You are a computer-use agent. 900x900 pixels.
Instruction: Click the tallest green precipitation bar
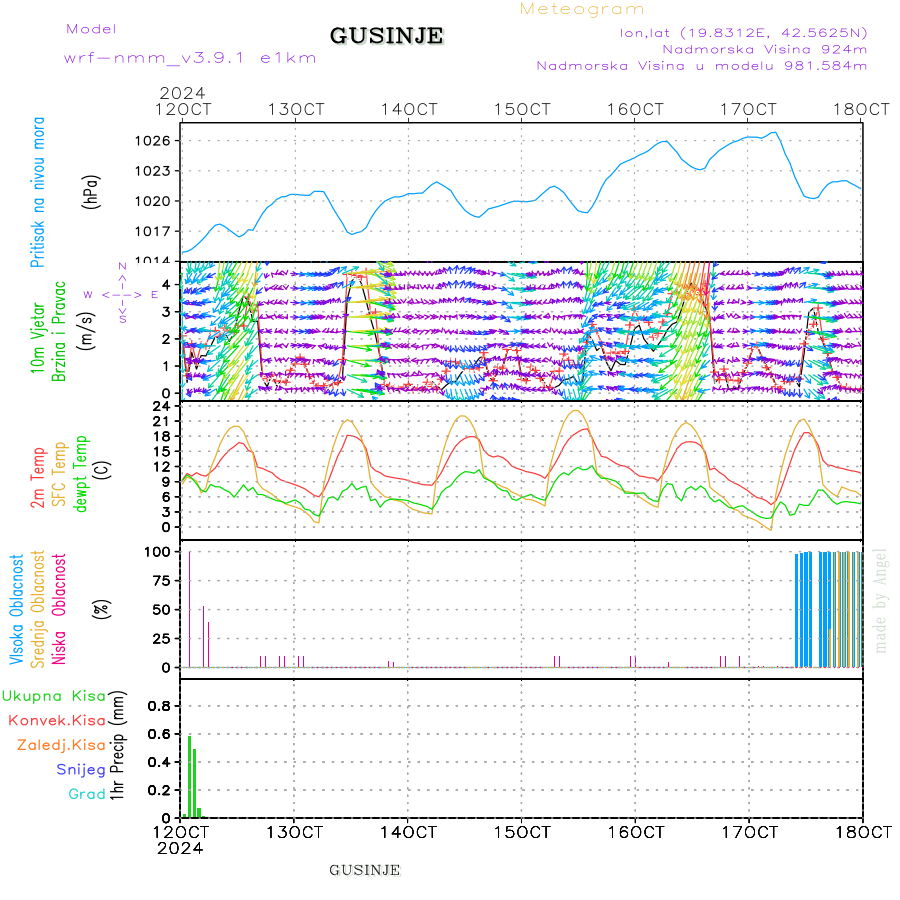click(189, 777)
